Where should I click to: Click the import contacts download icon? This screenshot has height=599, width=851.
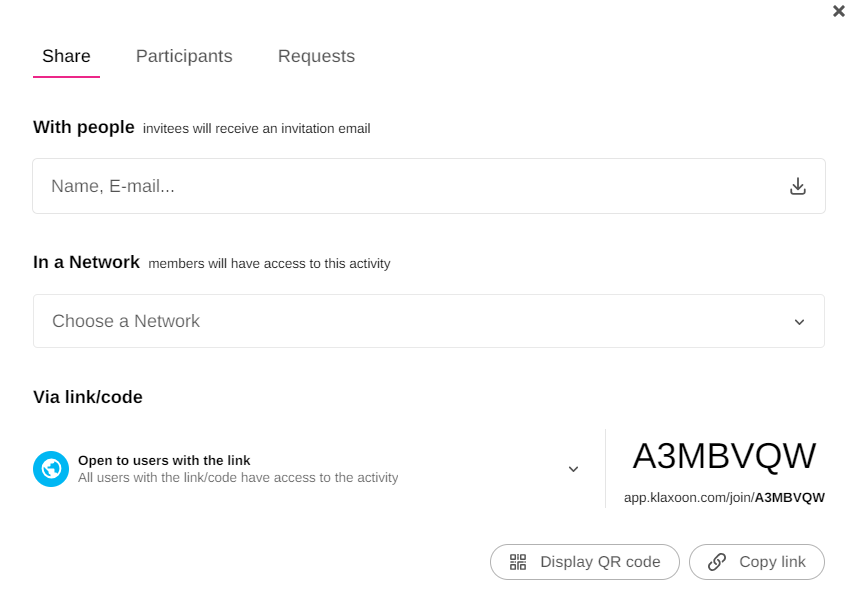pyautogui.click(x=798, y=186)
